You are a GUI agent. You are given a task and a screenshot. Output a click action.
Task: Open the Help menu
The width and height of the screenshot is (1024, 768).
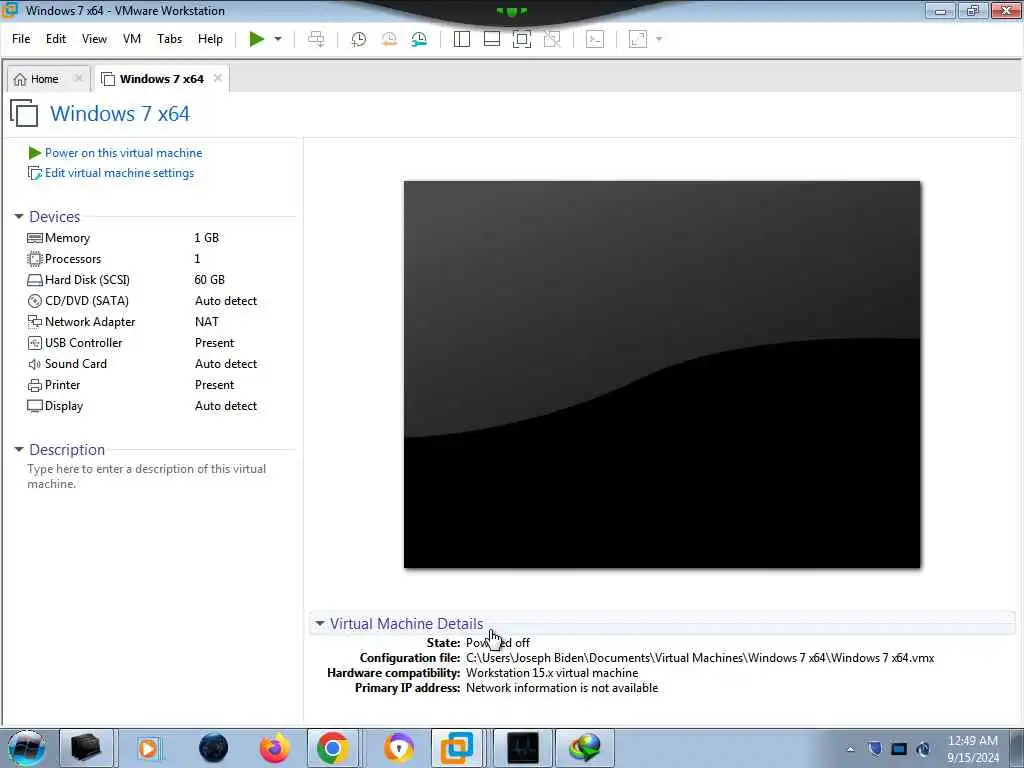210,39
